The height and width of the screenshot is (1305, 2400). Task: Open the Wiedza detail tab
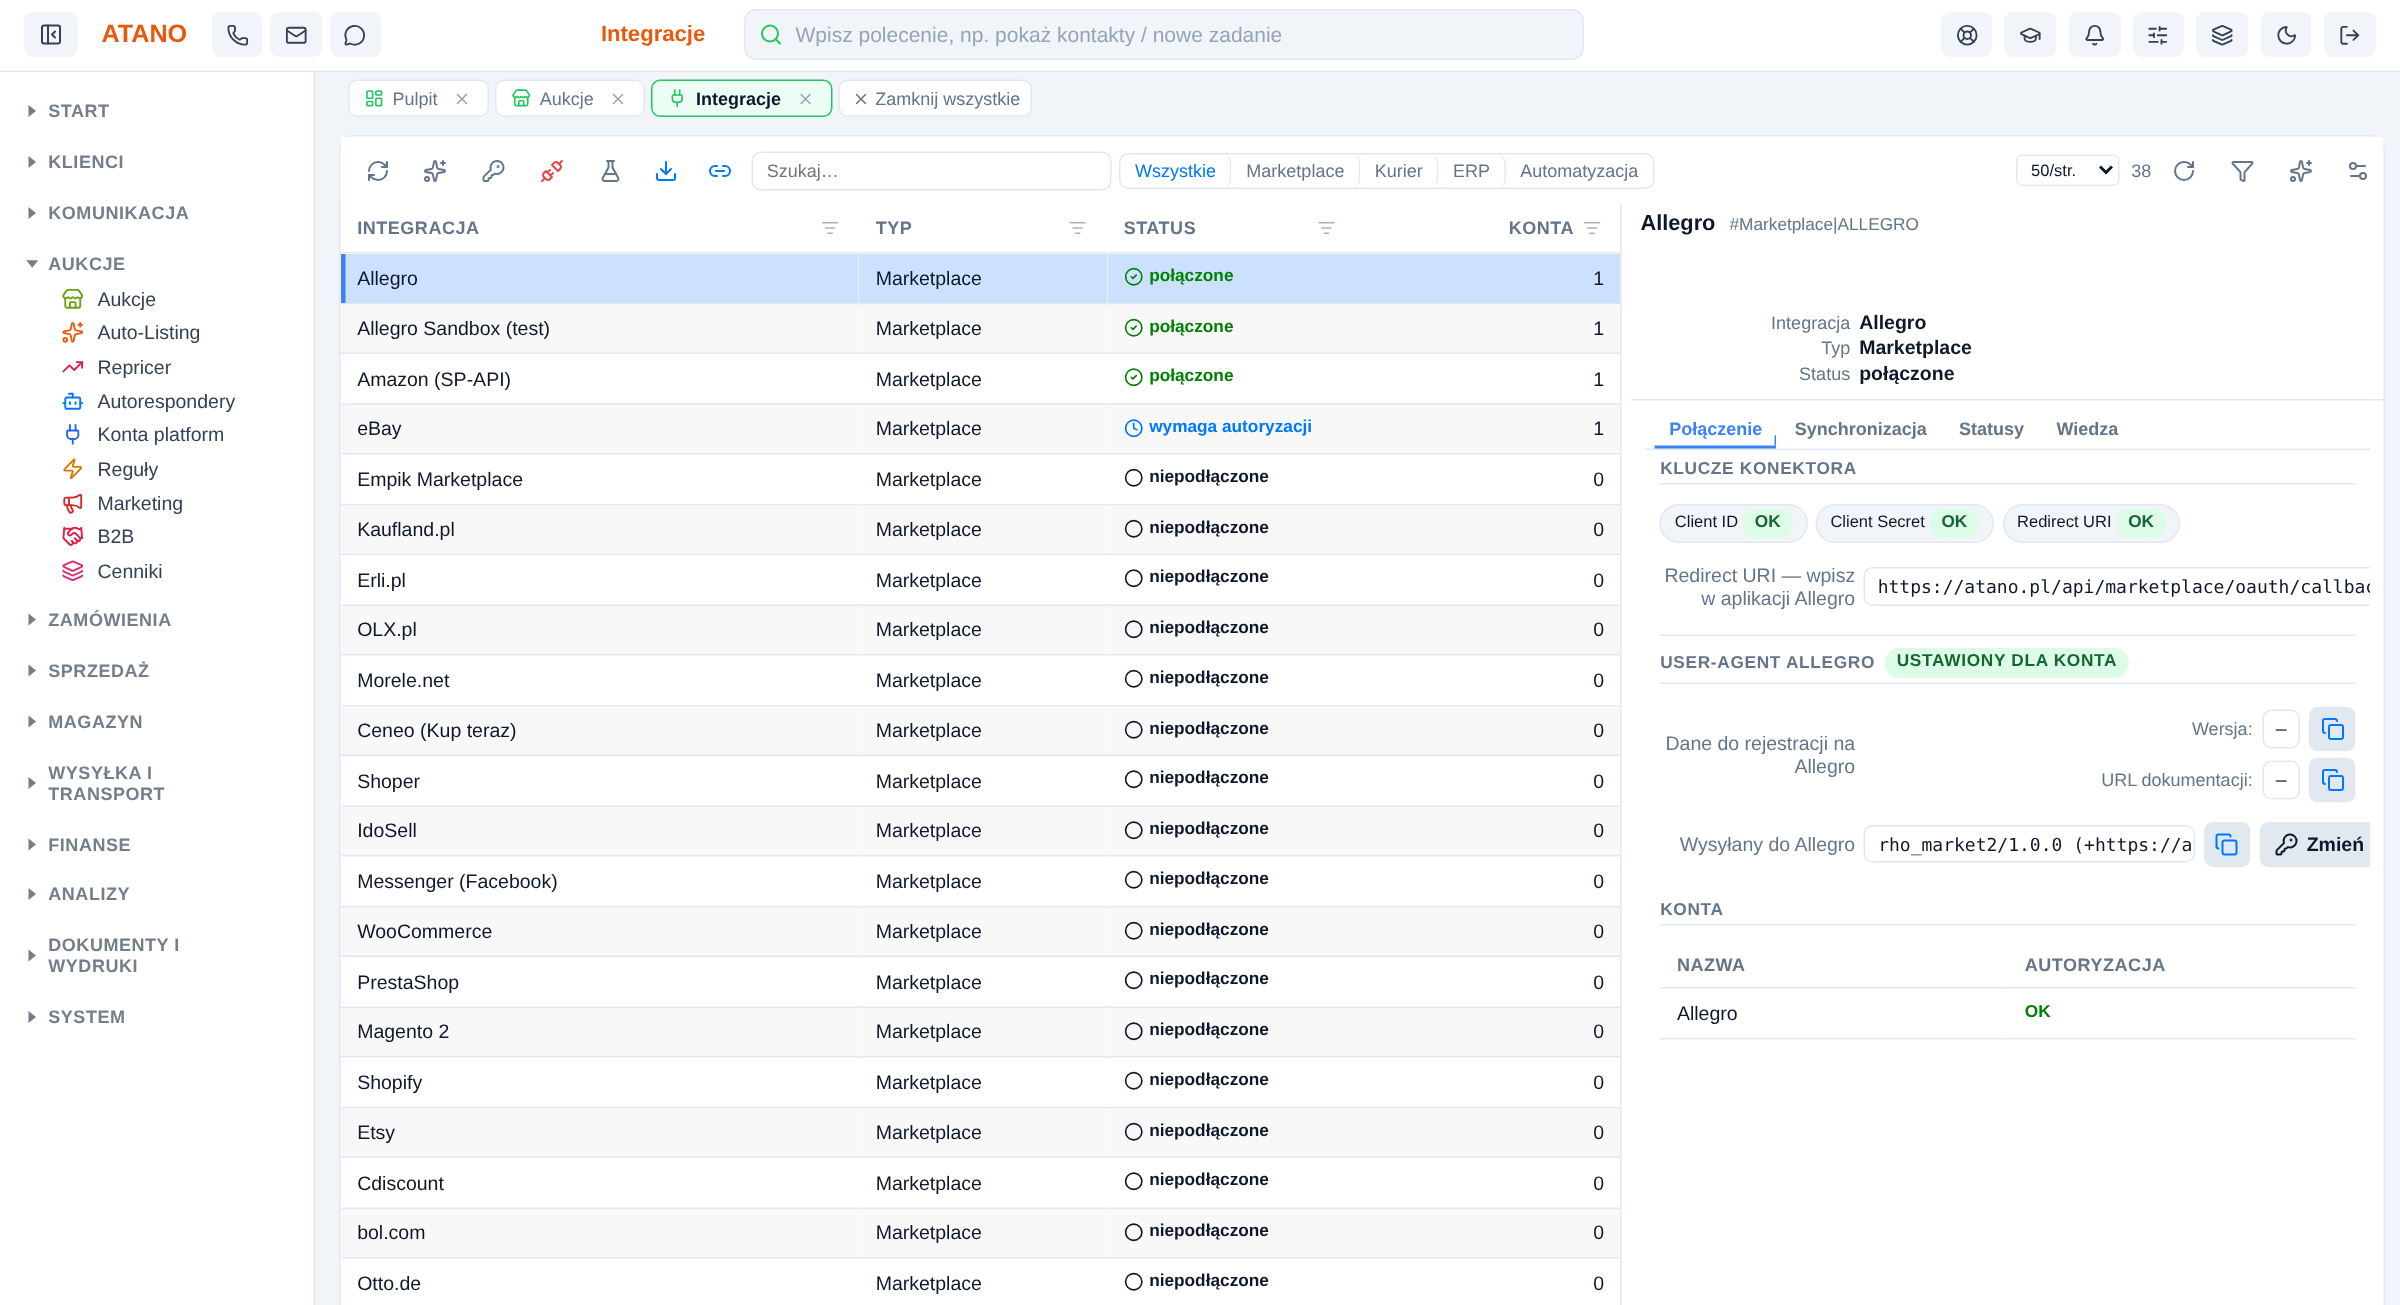point(2087,429)
